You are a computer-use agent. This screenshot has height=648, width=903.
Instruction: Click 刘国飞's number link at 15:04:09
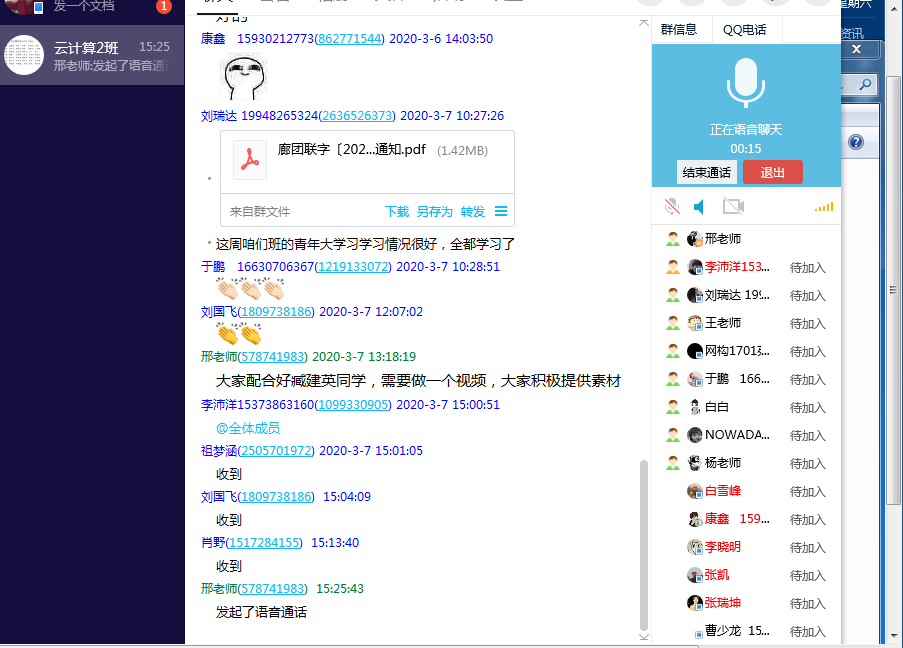point(276,497)
